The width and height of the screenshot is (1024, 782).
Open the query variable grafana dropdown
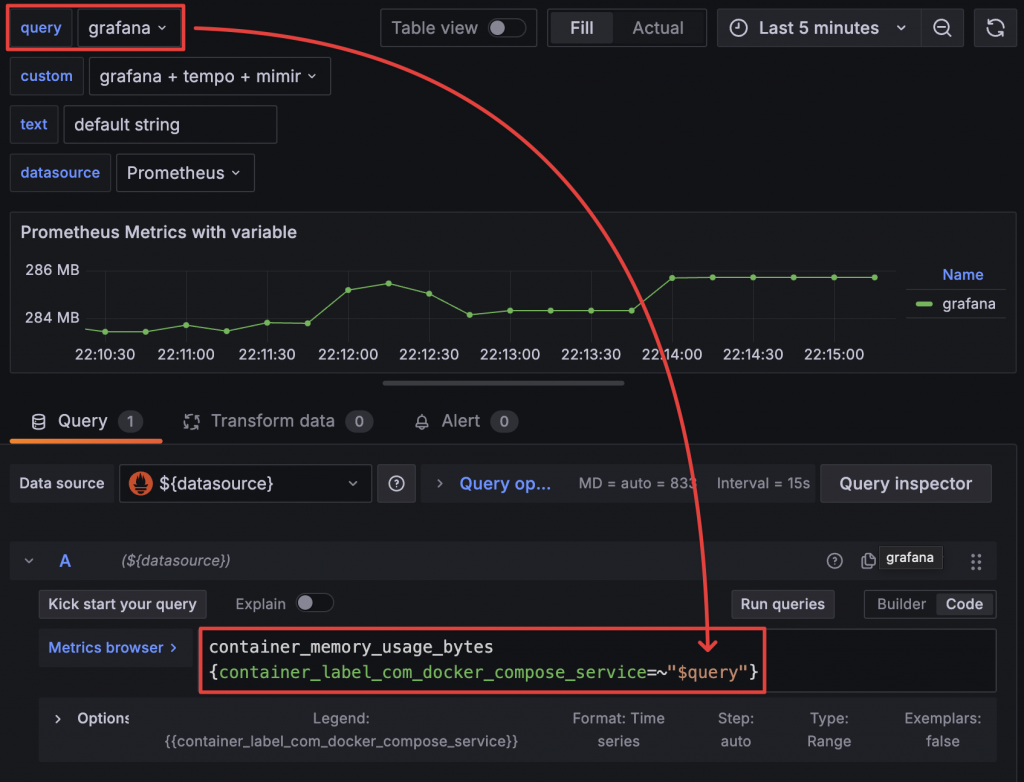point(128,28)
